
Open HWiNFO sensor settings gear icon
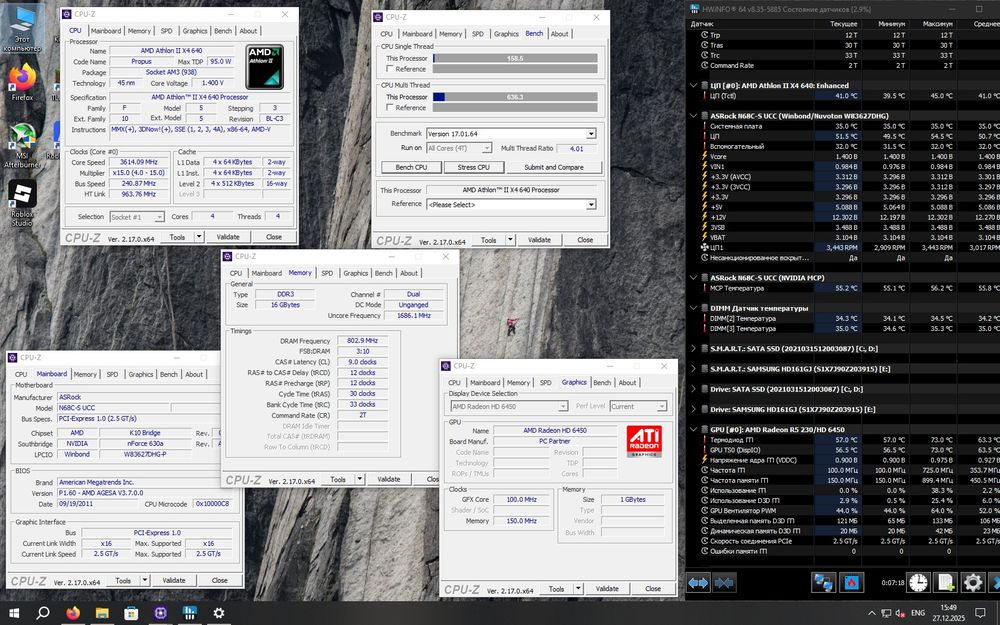tap(973, 582)
